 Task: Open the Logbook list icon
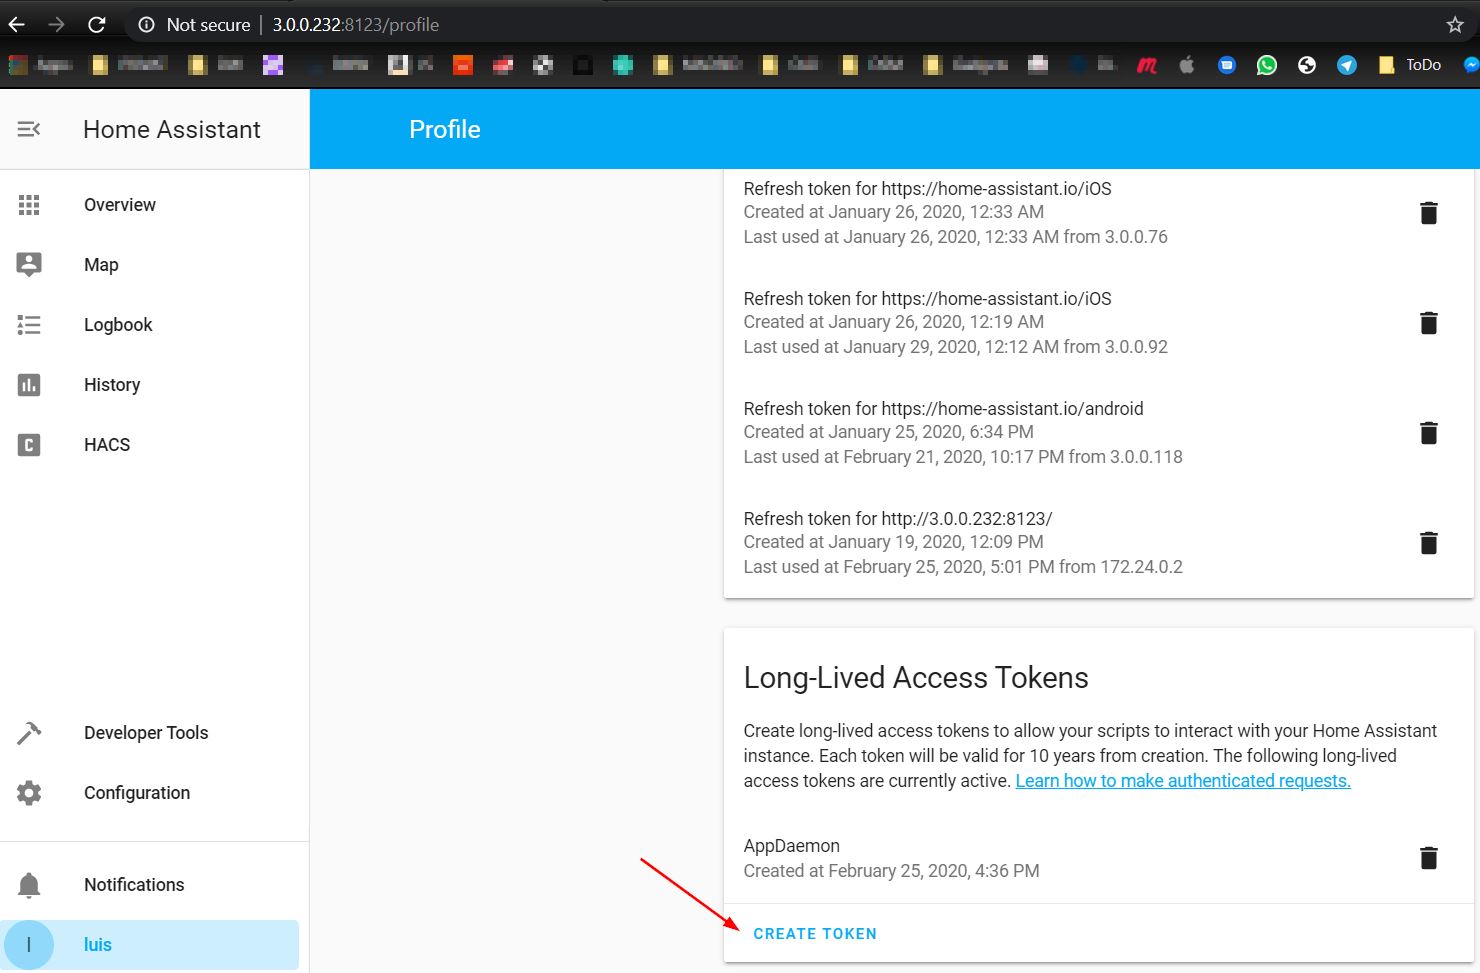[29, 324]
